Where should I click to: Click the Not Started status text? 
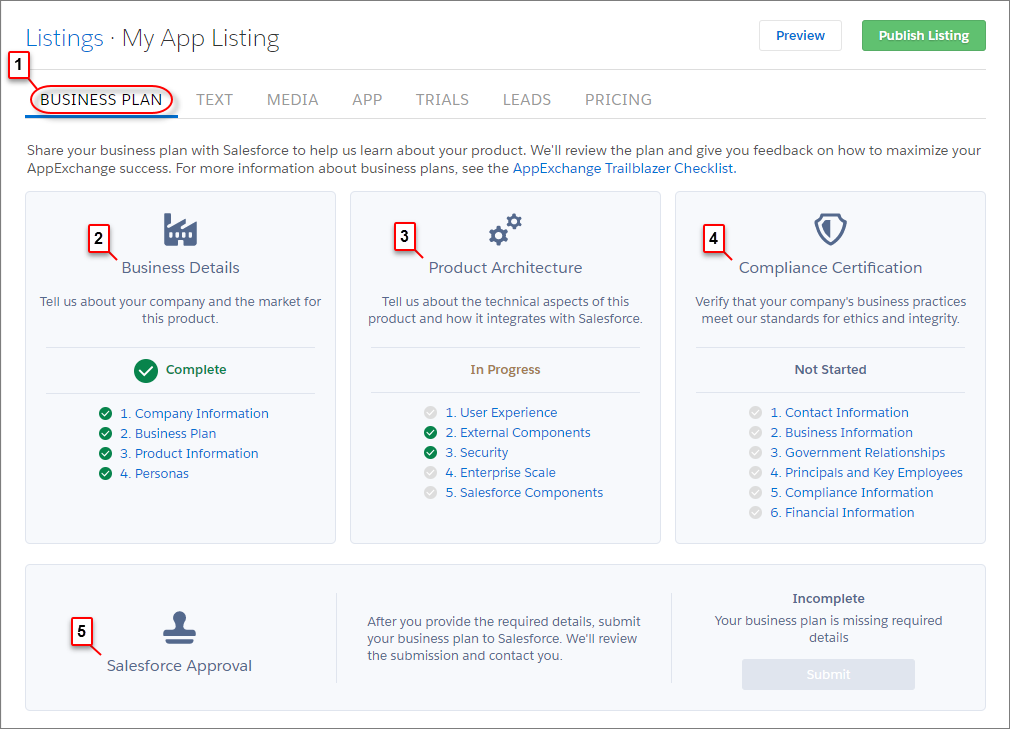tap(830, 369)
